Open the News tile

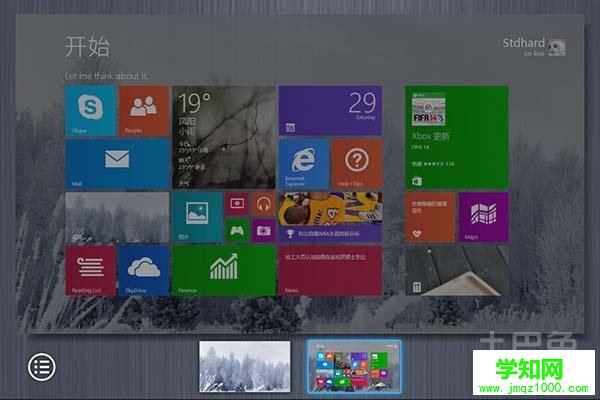(x=330, y=270)
